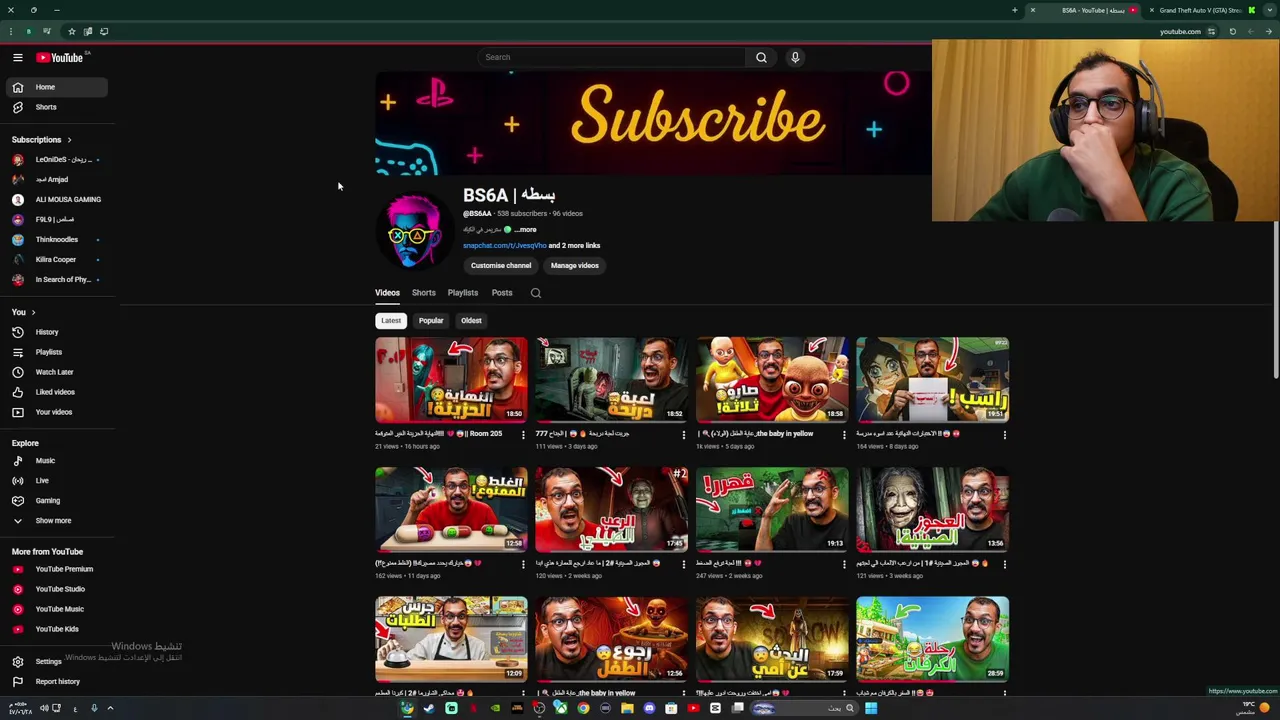Switch to the Playlists channel tab
The image size is (1280, 720).
[x=463, y=293]
